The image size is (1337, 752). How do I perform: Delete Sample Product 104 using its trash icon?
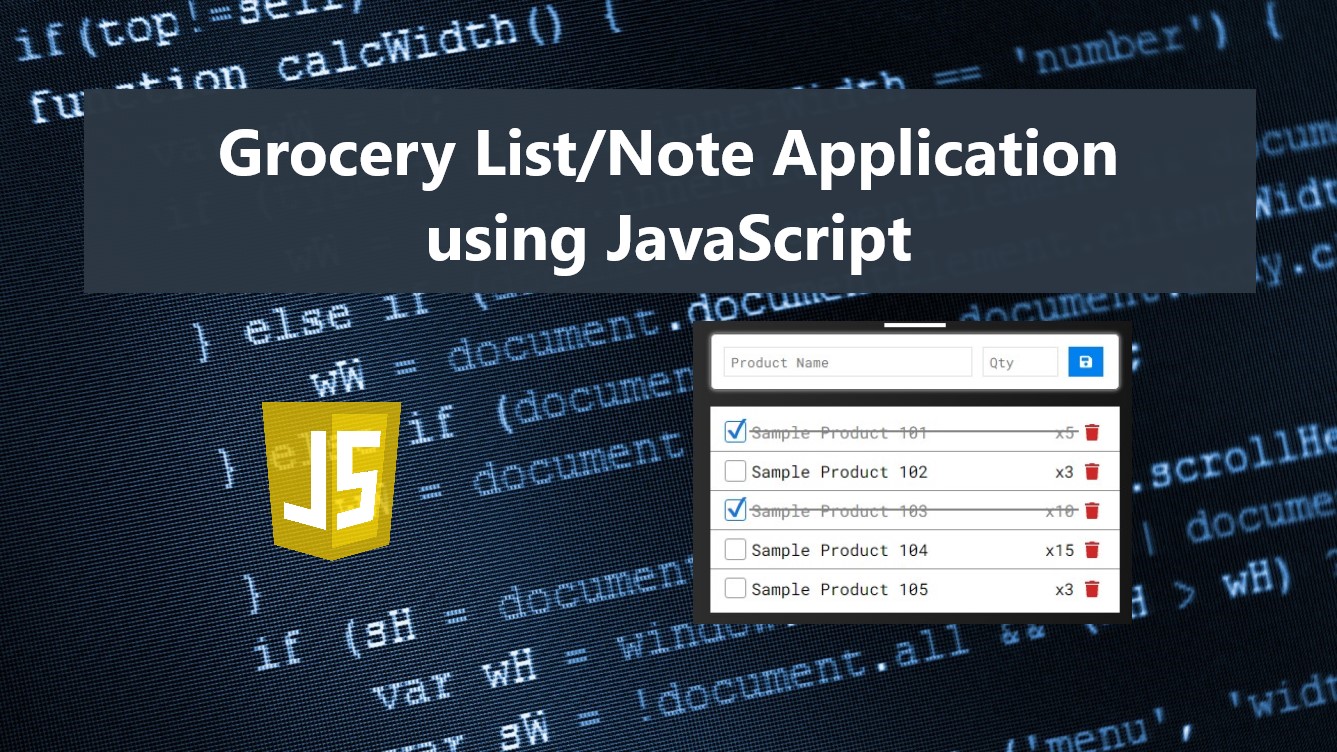click(x=1091, y=549)
